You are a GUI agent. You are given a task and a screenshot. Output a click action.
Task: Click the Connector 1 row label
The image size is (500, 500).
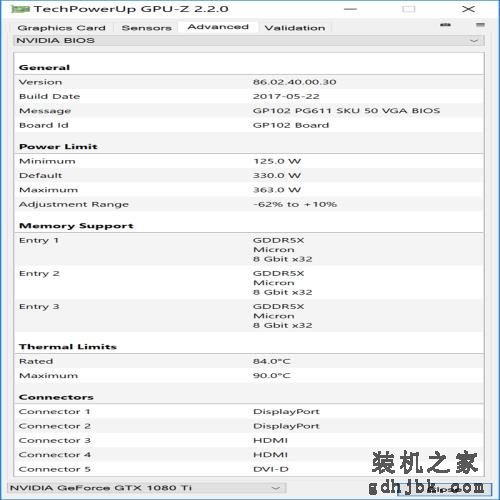click(x=55, y=411)
